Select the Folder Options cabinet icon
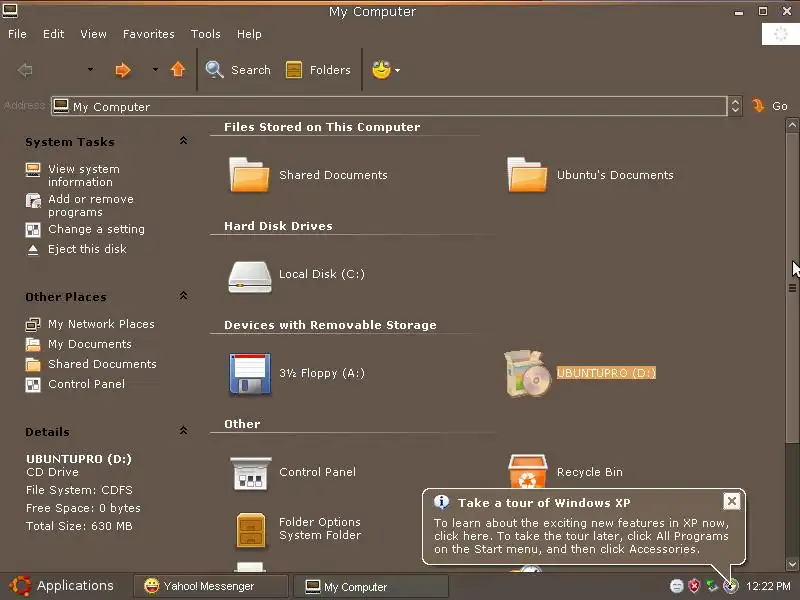 [251, 530]
